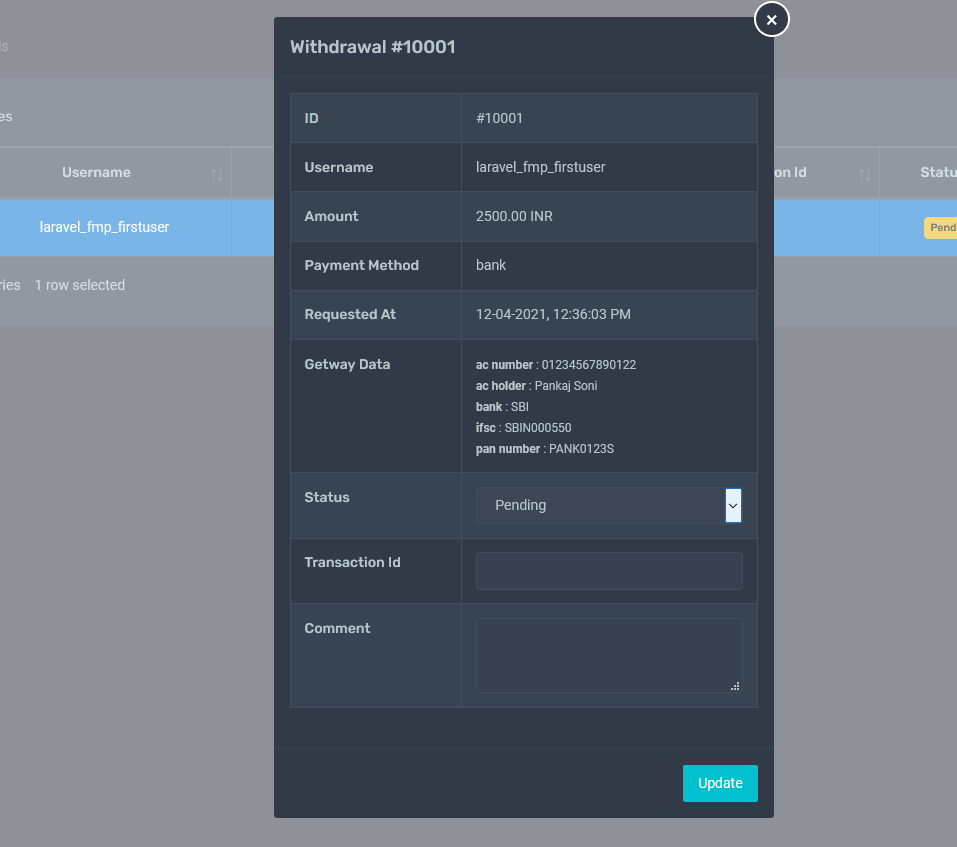
Task: Click the yellow Pending badge in table
Action: (x=941, y=228)
